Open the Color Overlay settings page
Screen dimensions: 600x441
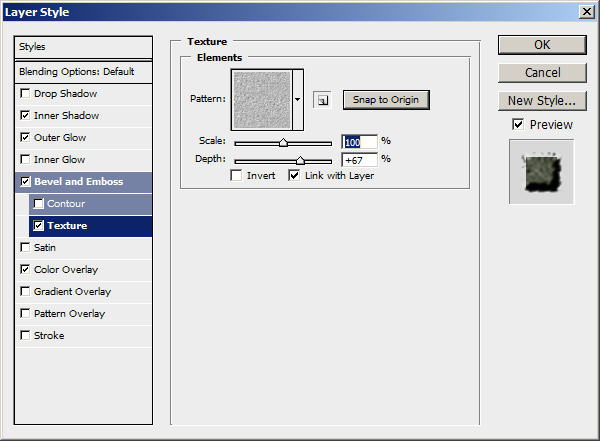(66, 270)
